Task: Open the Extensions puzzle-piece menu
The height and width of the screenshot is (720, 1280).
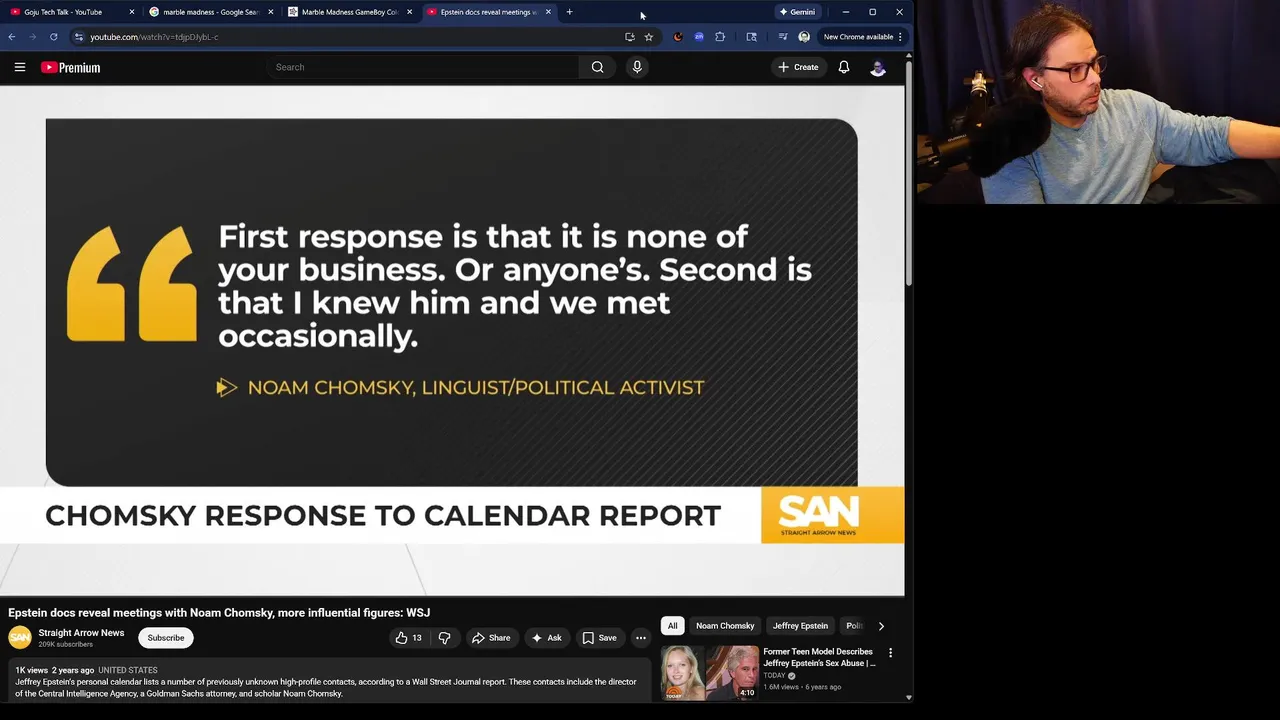Action: point(720,37)
